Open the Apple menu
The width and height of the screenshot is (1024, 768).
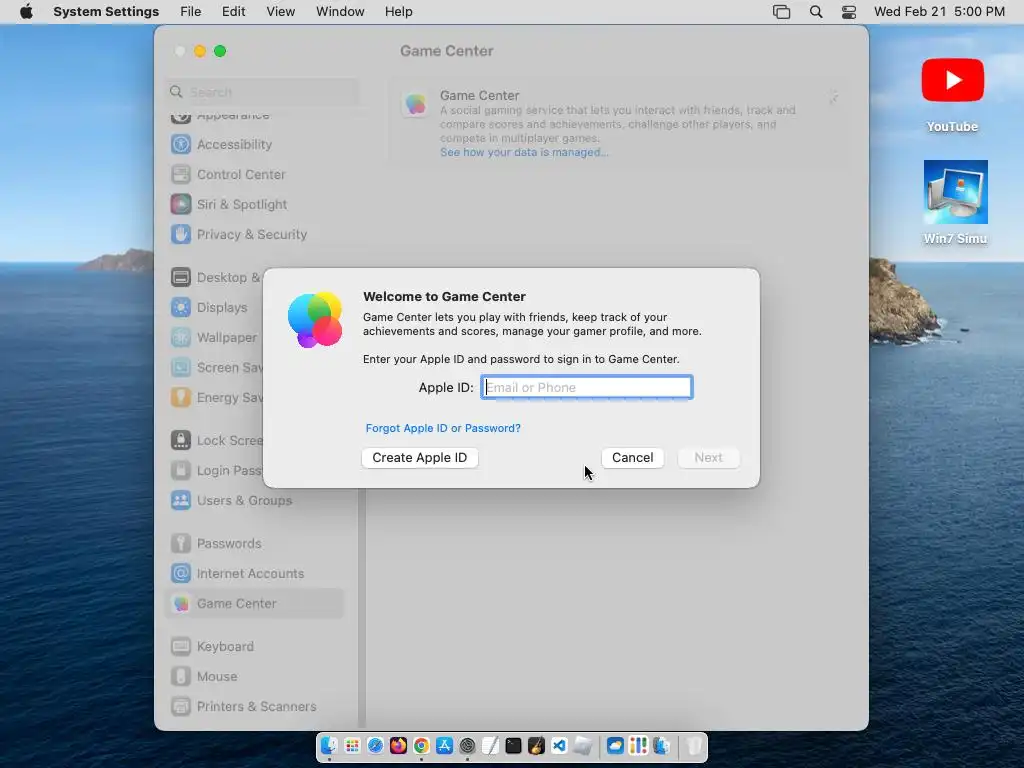[x=26, y=12]
